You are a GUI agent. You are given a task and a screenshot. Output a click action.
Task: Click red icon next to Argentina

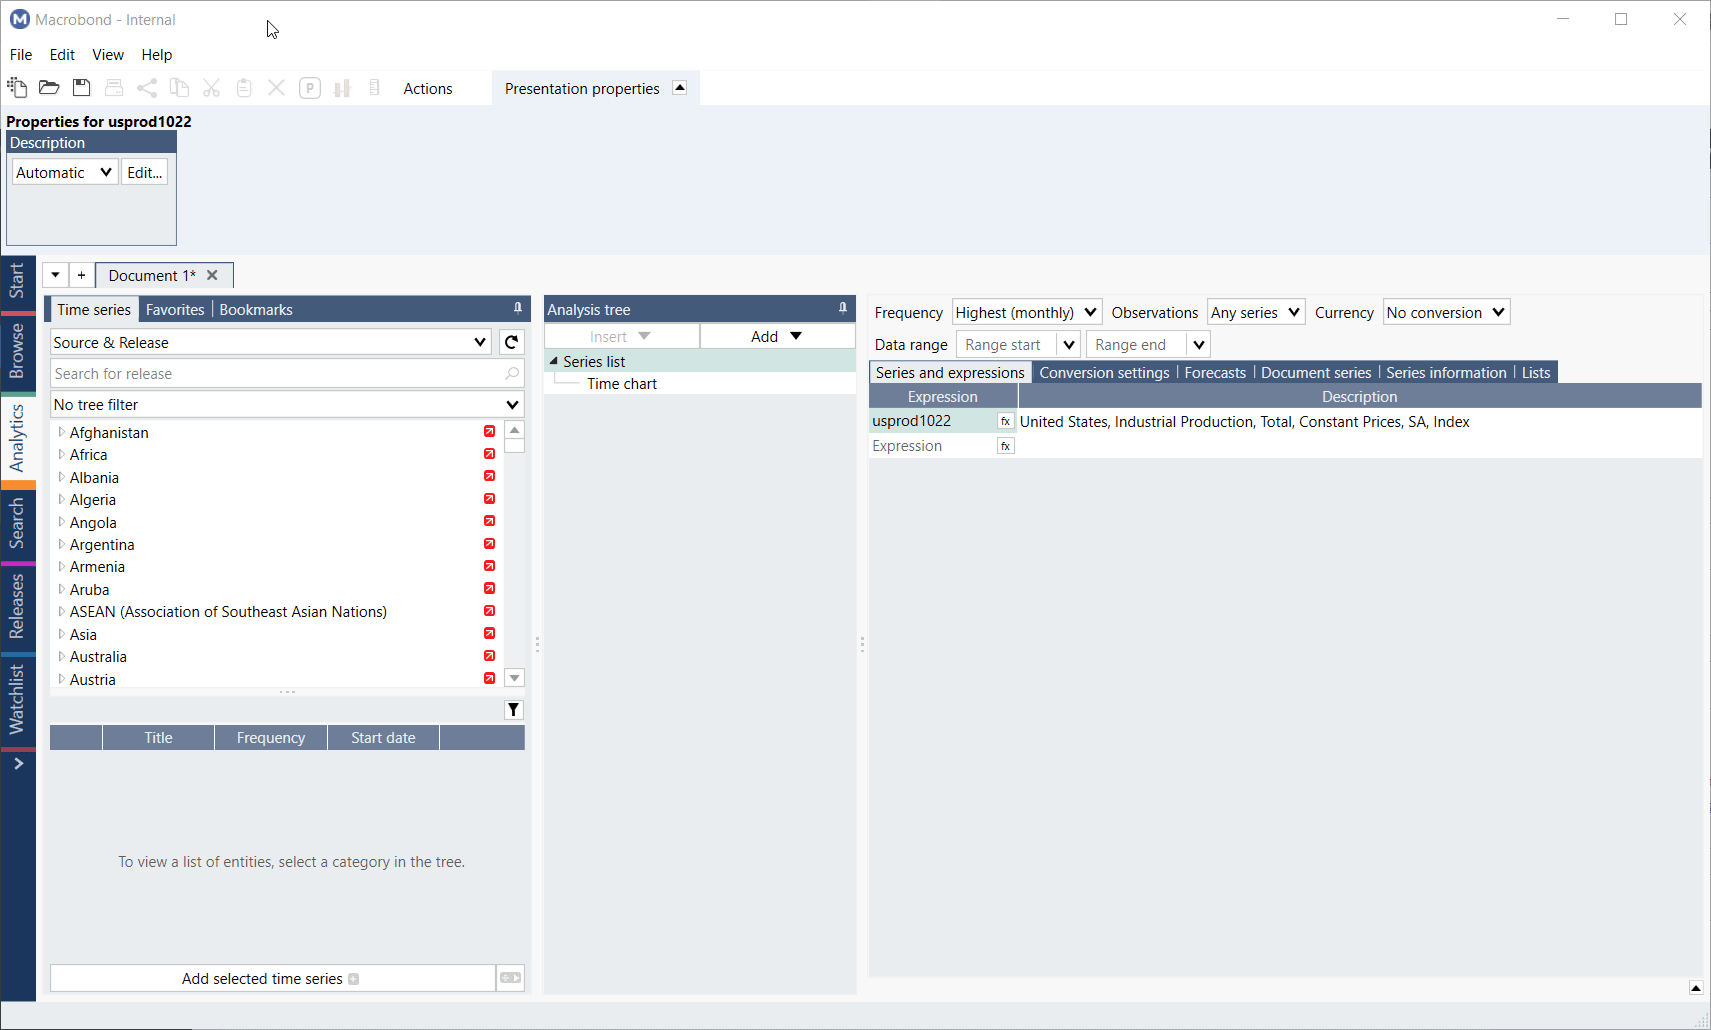(489, 544)
